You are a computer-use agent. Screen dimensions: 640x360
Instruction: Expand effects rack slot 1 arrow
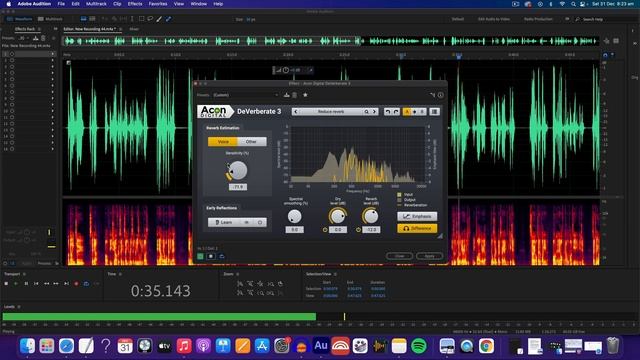click(52, 53)
